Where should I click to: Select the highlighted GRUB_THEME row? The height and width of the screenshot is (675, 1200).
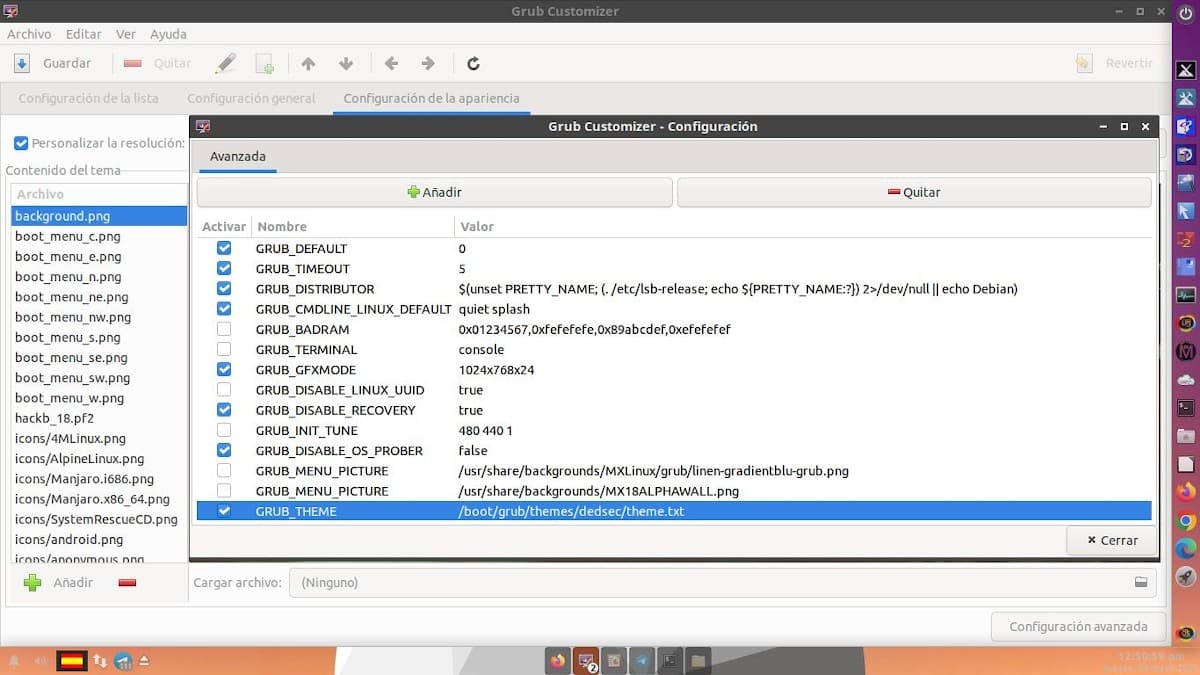(x=600, y=511)
